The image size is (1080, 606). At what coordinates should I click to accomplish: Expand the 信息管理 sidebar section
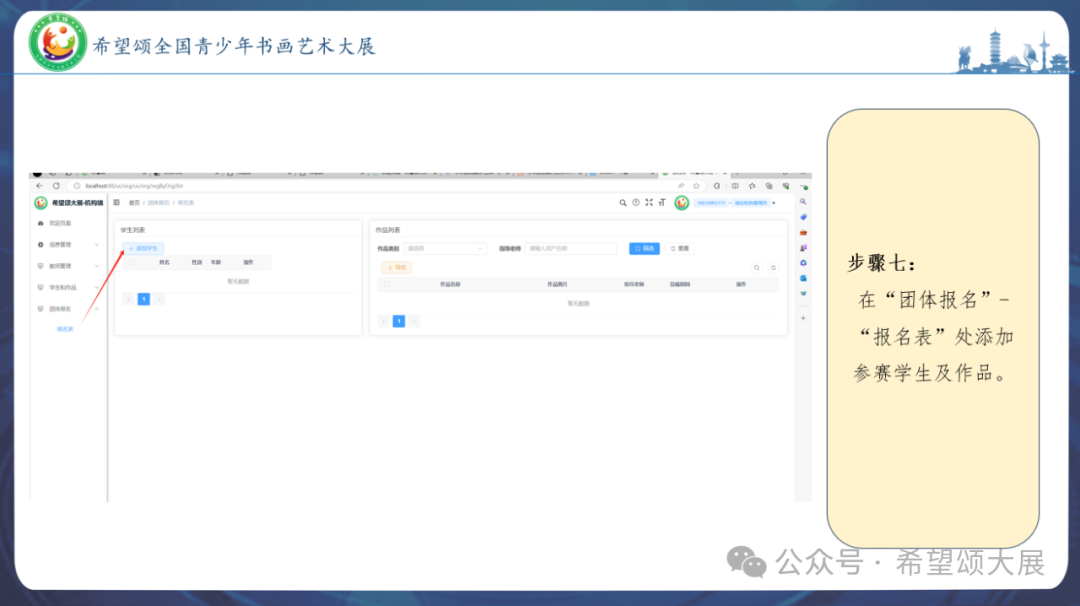[x=60, y=245]
